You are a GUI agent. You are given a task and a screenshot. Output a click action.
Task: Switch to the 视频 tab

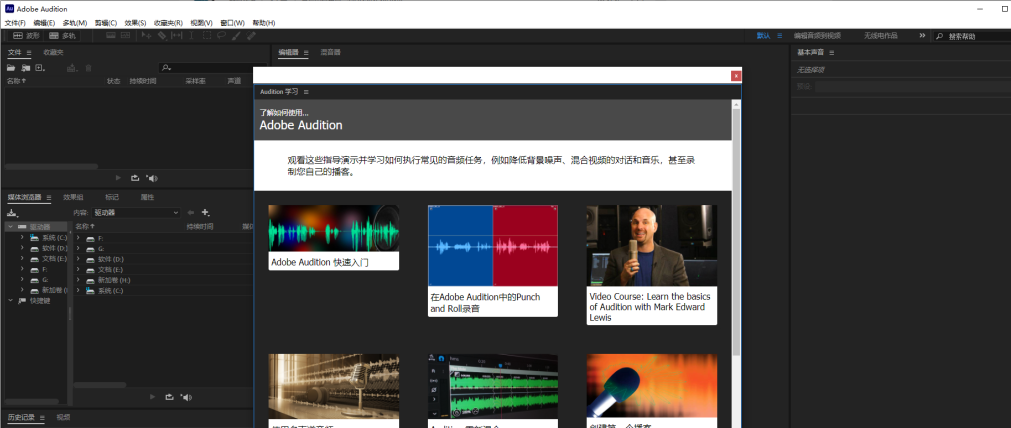63,418
